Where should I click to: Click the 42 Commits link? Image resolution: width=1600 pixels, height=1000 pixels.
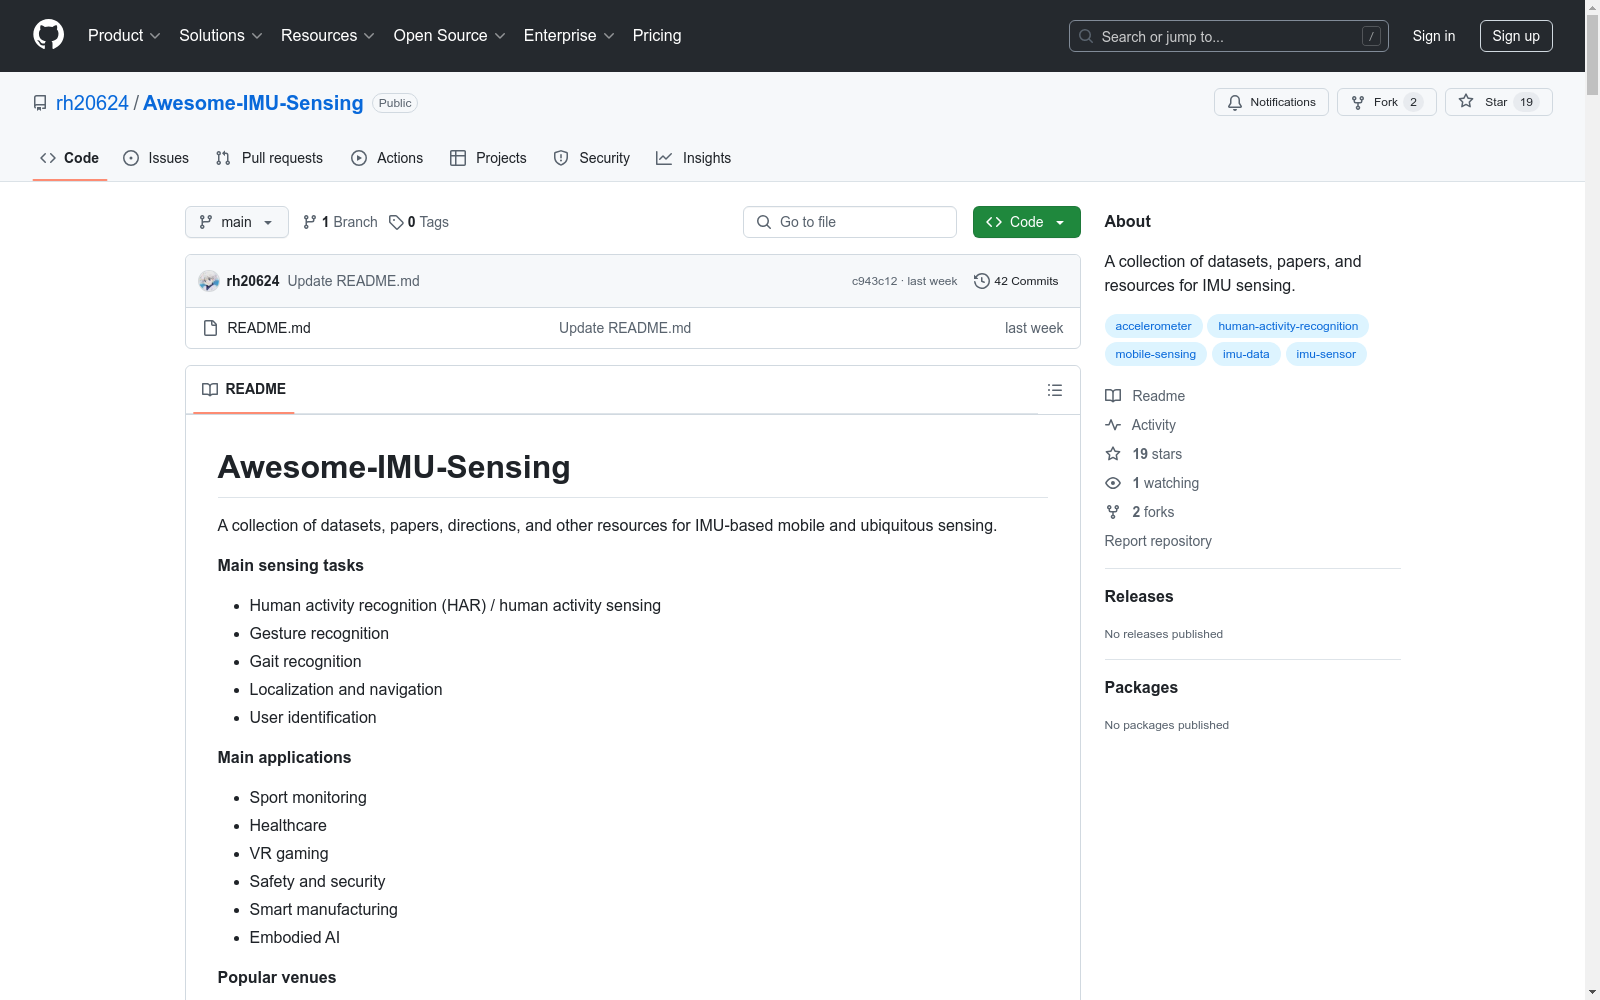tap(1016, 281)
